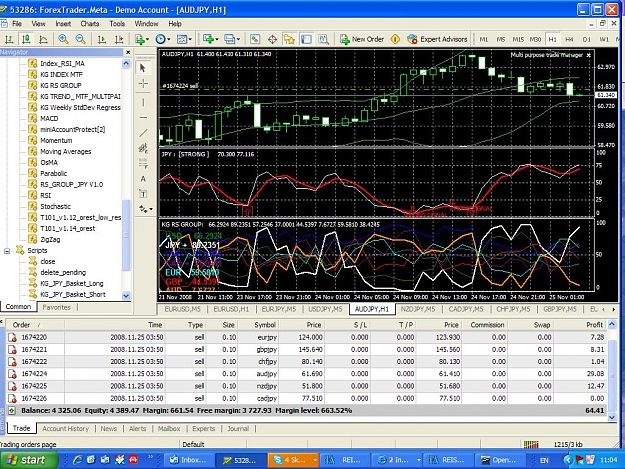The width and height of the screenshot is (625, 469).
Task: Click the Windows start button
Action: (x=28, y=460)
